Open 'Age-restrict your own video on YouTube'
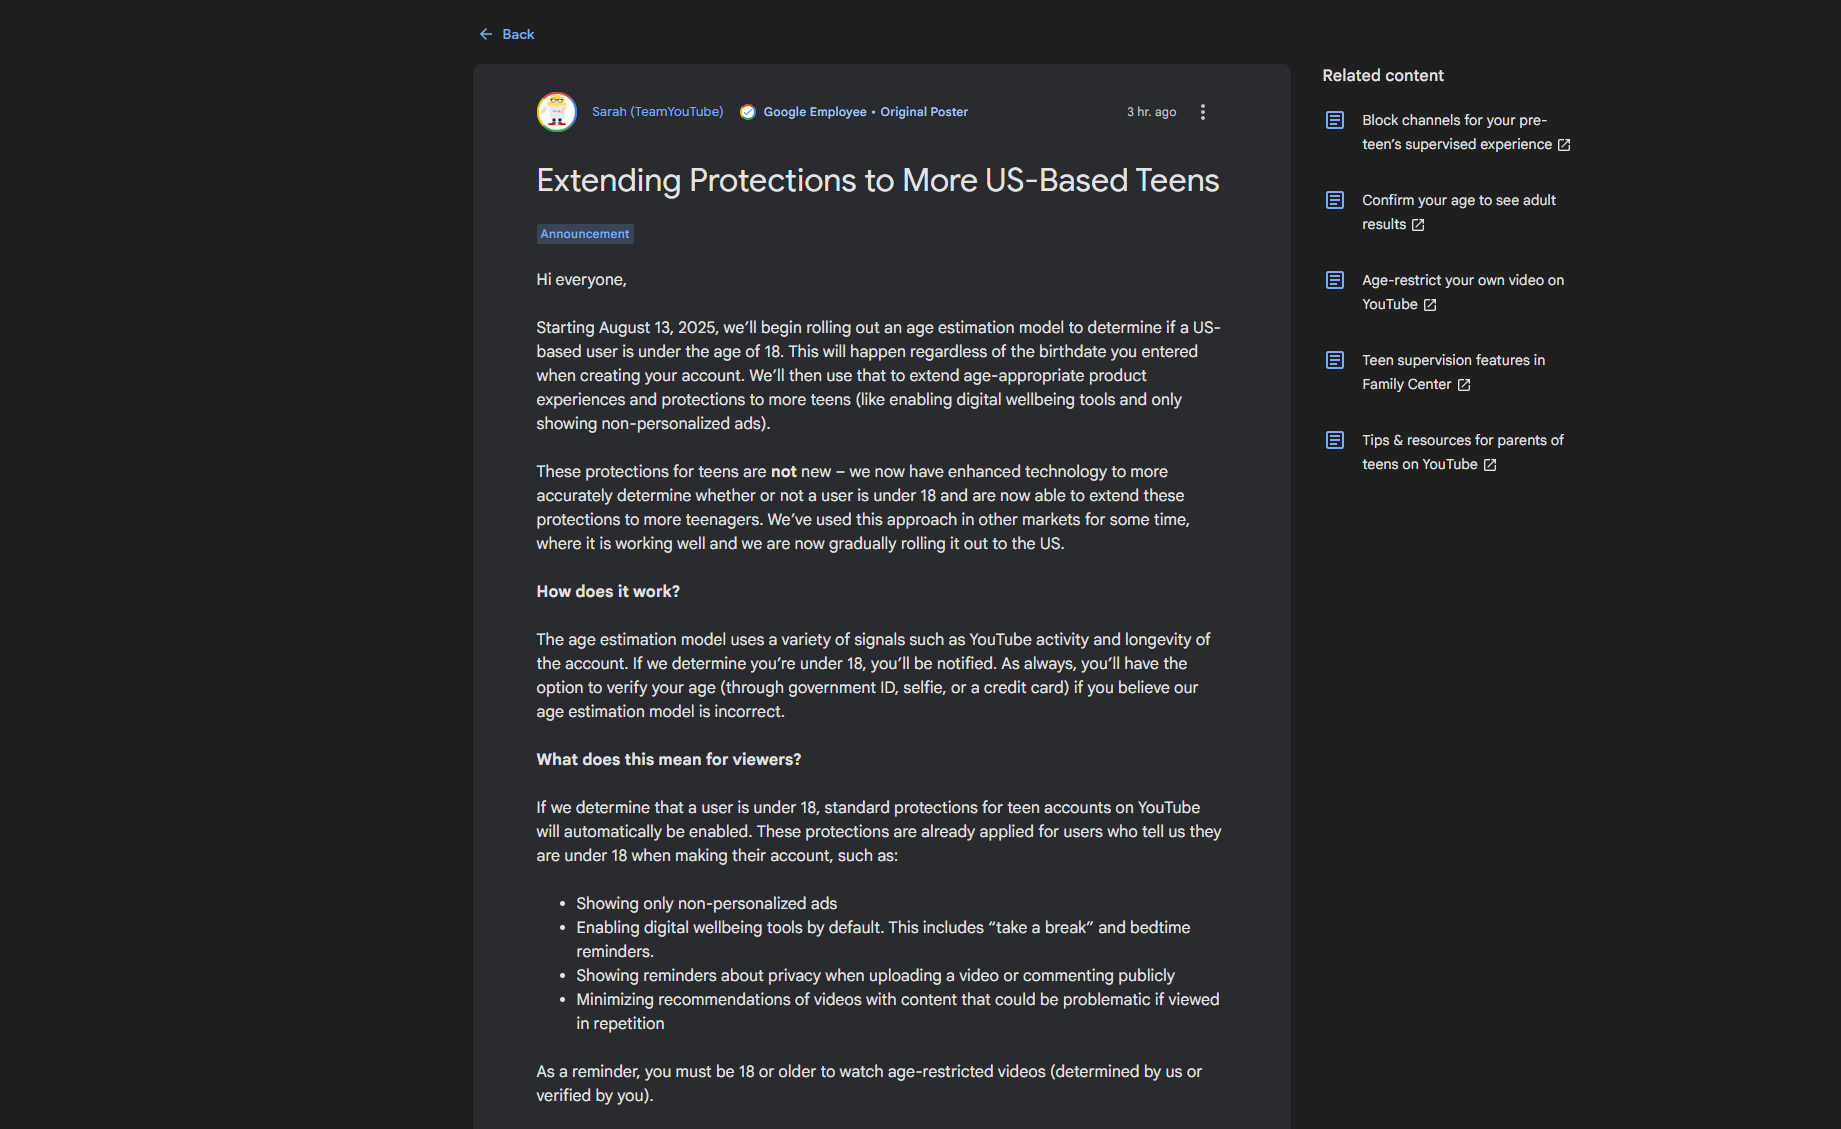 (1462, 280)
